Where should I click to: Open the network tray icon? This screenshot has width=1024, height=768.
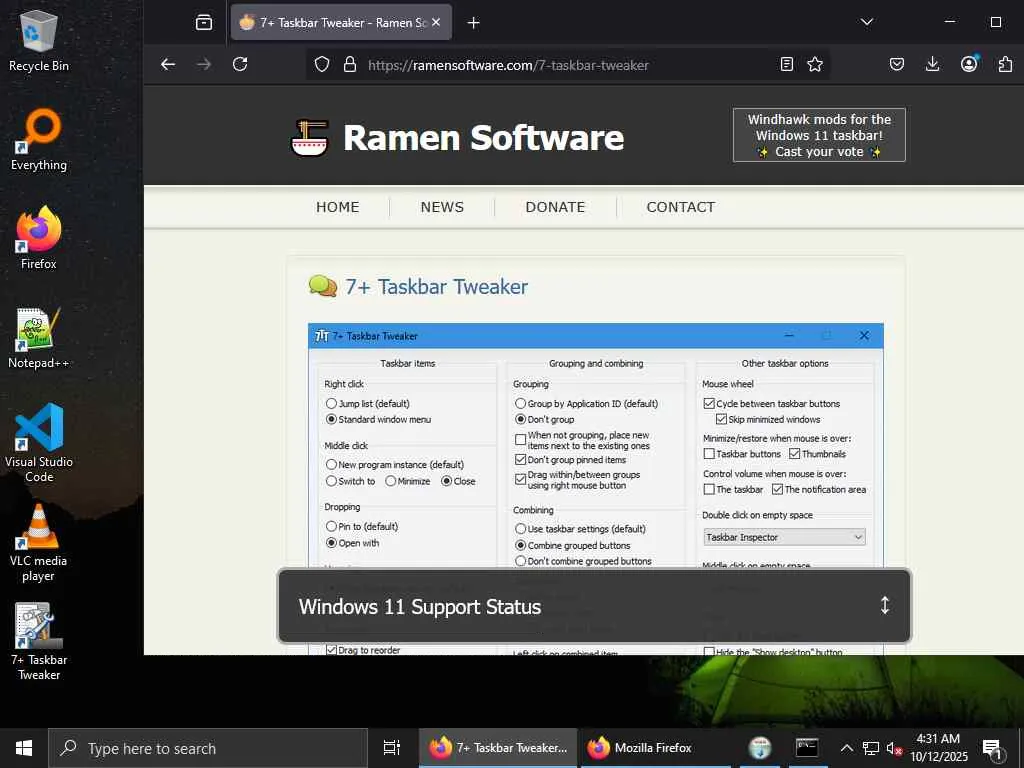coord(871,748)
